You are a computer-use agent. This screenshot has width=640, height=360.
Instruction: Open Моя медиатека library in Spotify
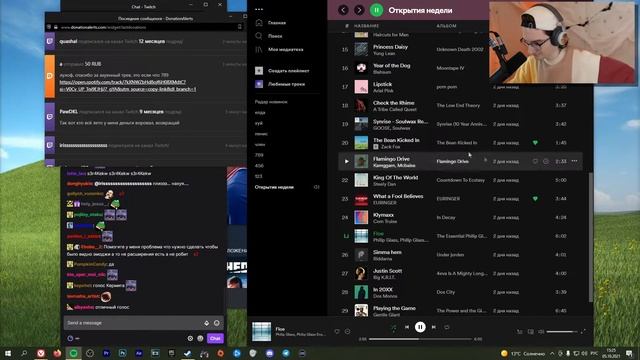point(279,49)
